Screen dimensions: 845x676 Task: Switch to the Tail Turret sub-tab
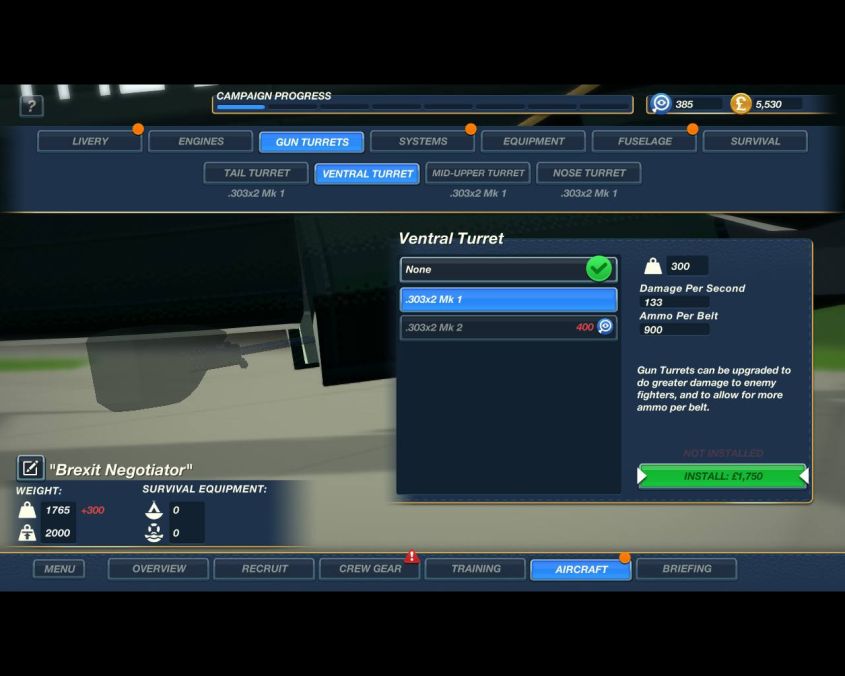257,173
